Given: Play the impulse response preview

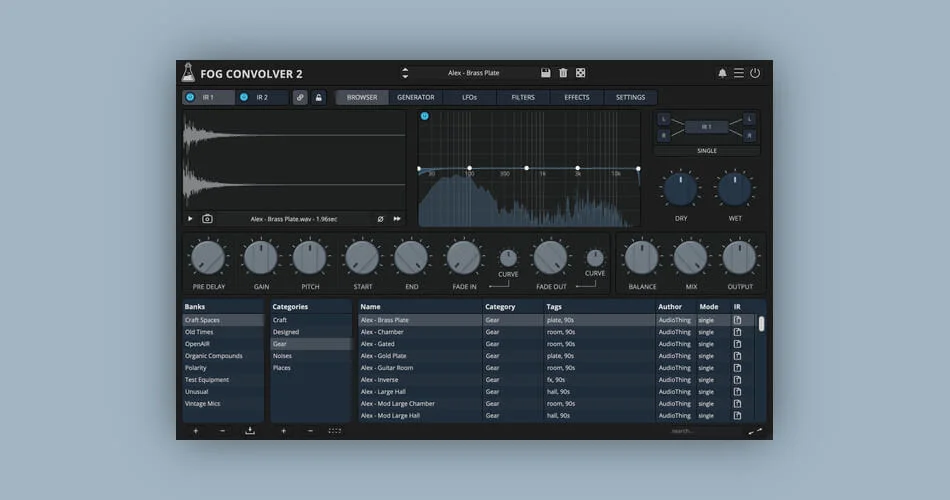Looking at the screenshot, I should tap(190, 219).
